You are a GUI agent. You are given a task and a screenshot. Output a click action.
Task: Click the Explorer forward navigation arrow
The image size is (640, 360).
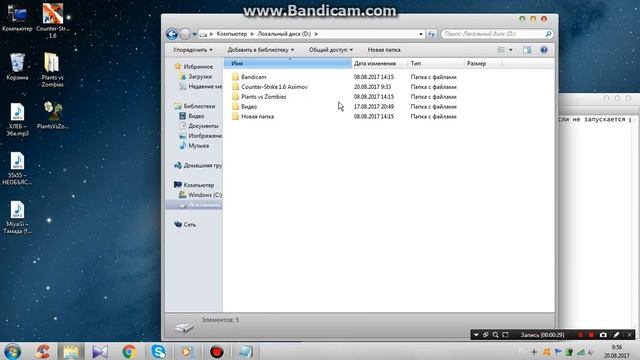pos(185,34)
